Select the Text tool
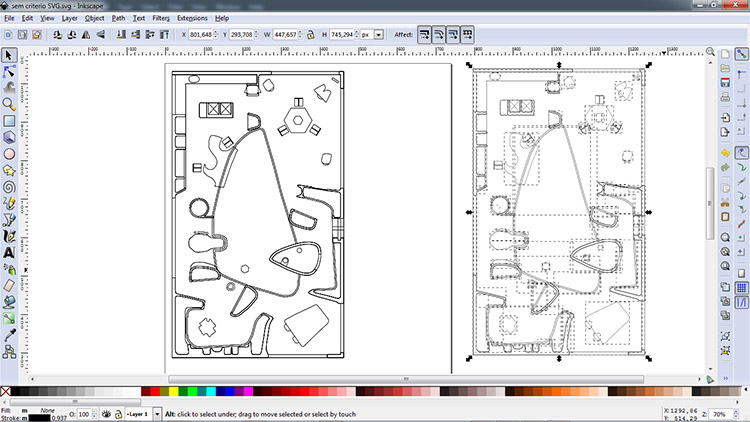 tap(9, 253)
